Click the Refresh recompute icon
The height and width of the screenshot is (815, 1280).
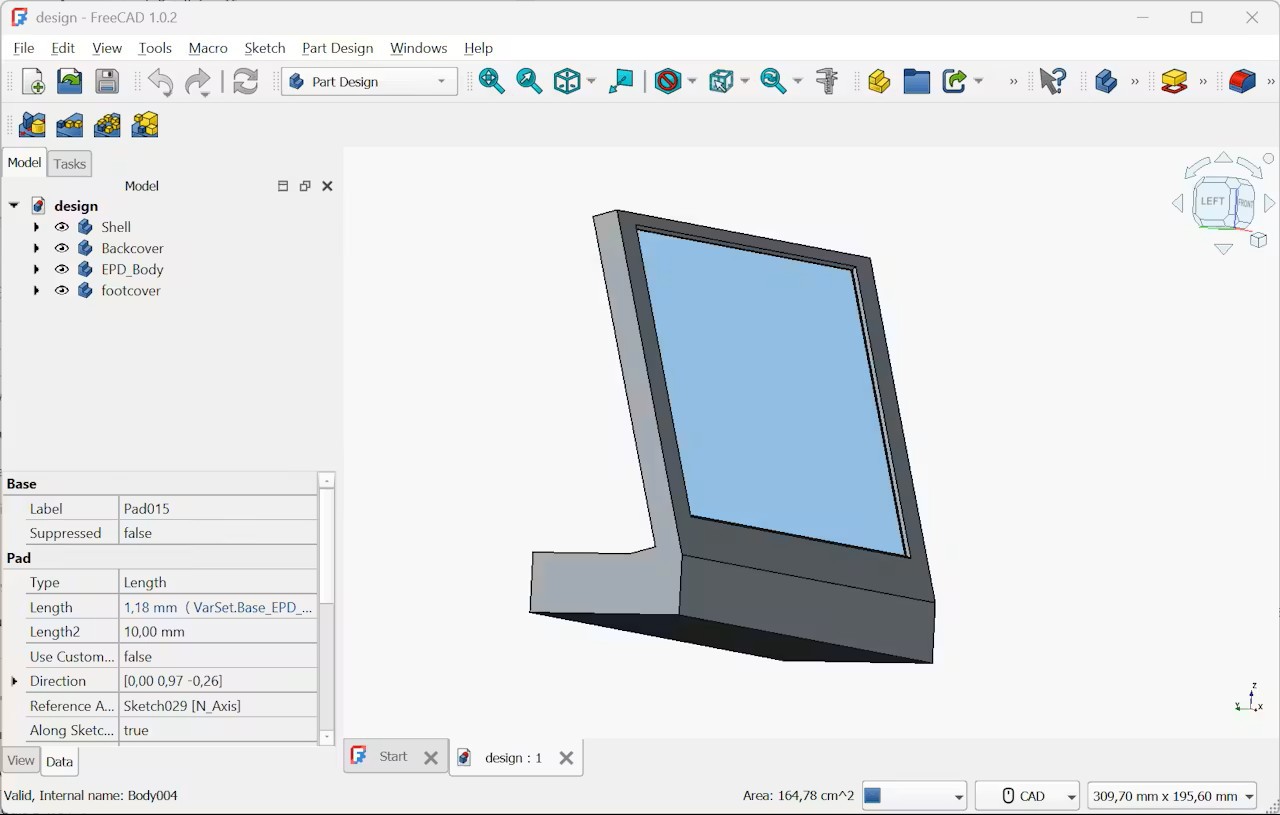[x=246, y=82]
